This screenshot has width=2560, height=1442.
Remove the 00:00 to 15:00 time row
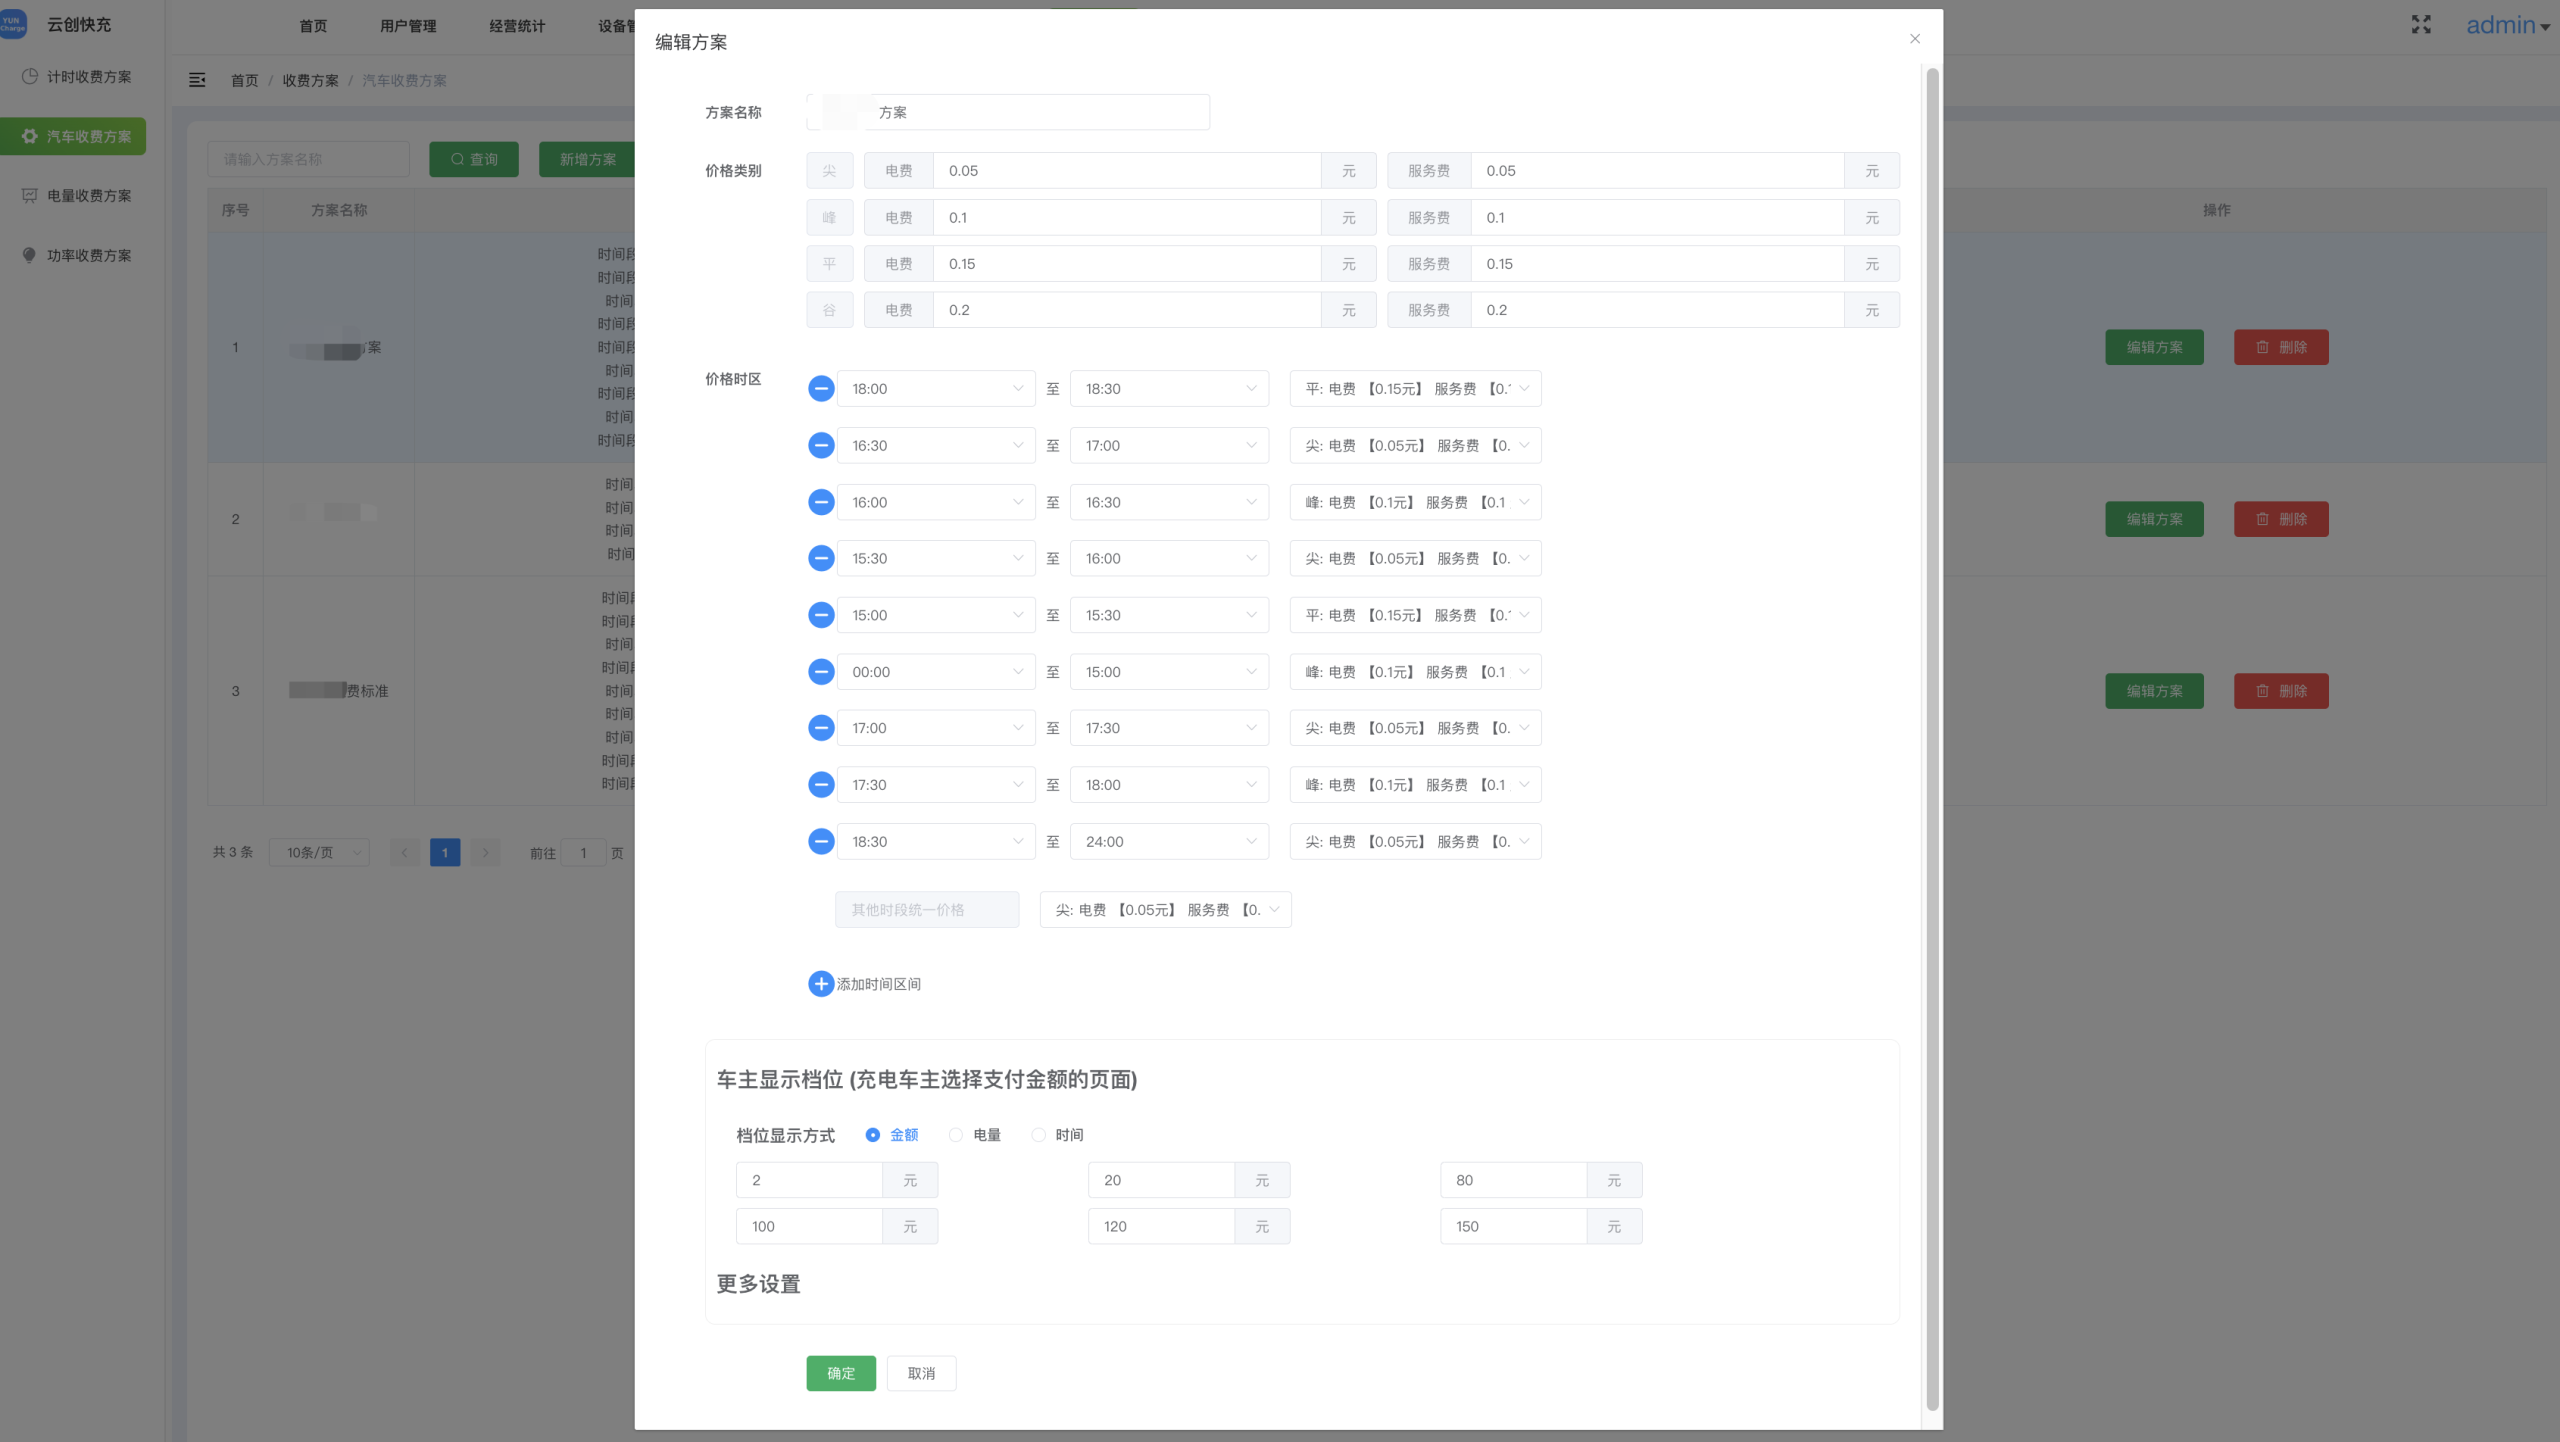pos(821,672)
